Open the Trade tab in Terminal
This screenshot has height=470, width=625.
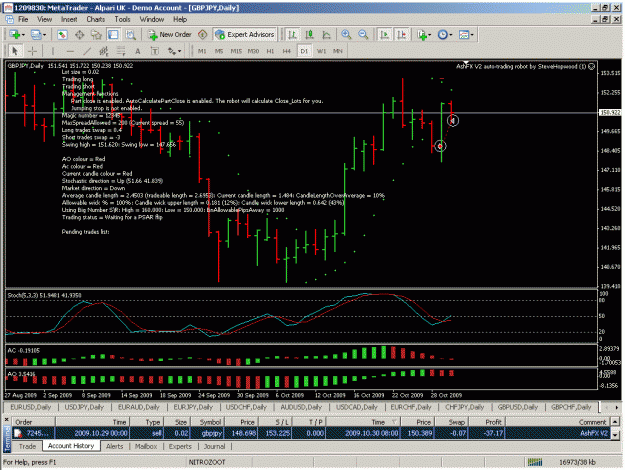click(28, 446)
